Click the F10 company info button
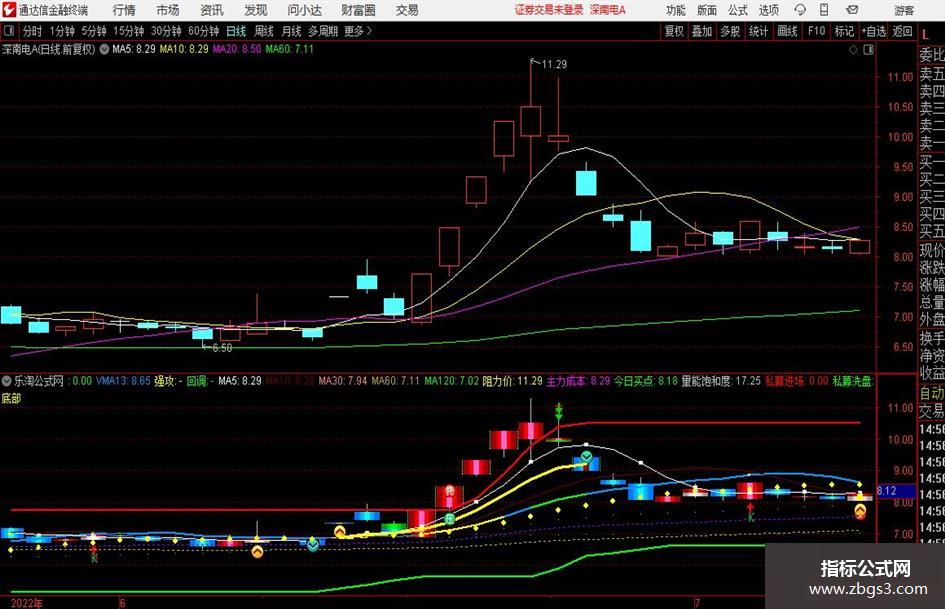This screenshot has width=945, height=609. (x=817, y=31)
